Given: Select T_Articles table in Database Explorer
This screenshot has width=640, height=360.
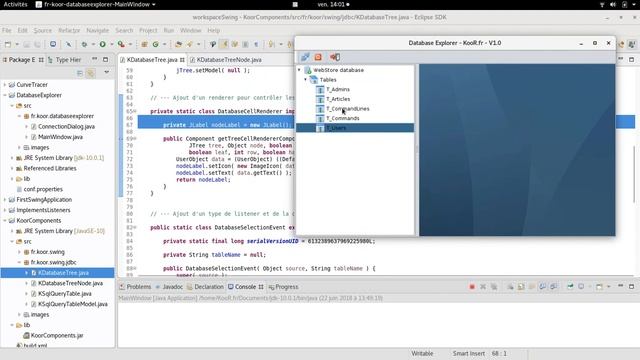Looking at the screenshot, I should [x=338, y=99].
